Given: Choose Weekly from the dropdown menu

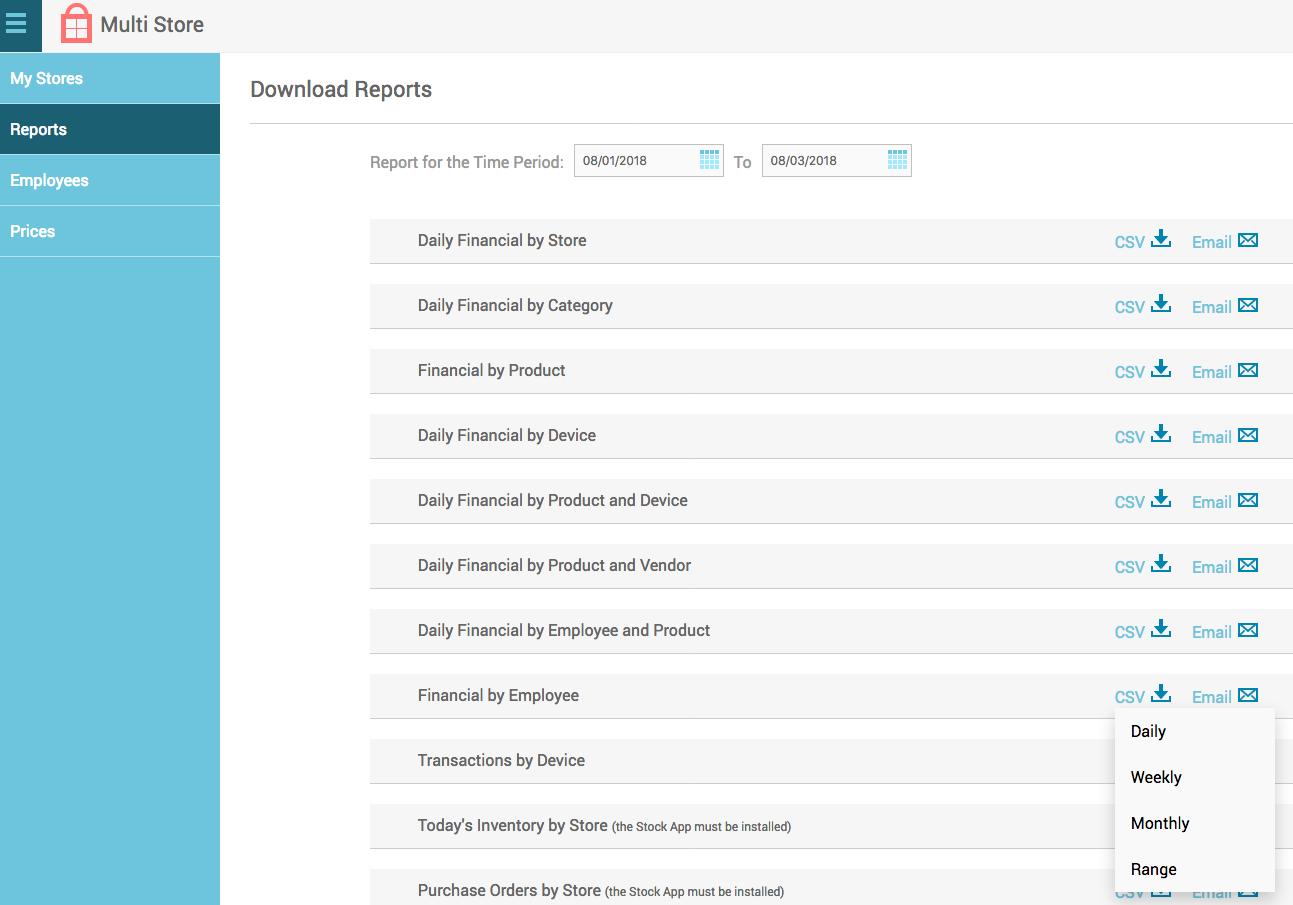Looking at the screenshot, I should [x=1195, y=777].
